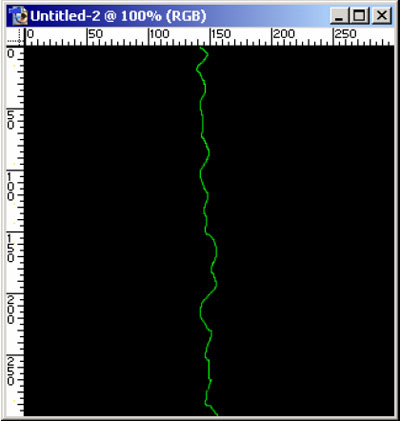The height and width of the screenshot is (421, 400).
Task: Click the green jagged line on canvas
Action: point(207,231)
